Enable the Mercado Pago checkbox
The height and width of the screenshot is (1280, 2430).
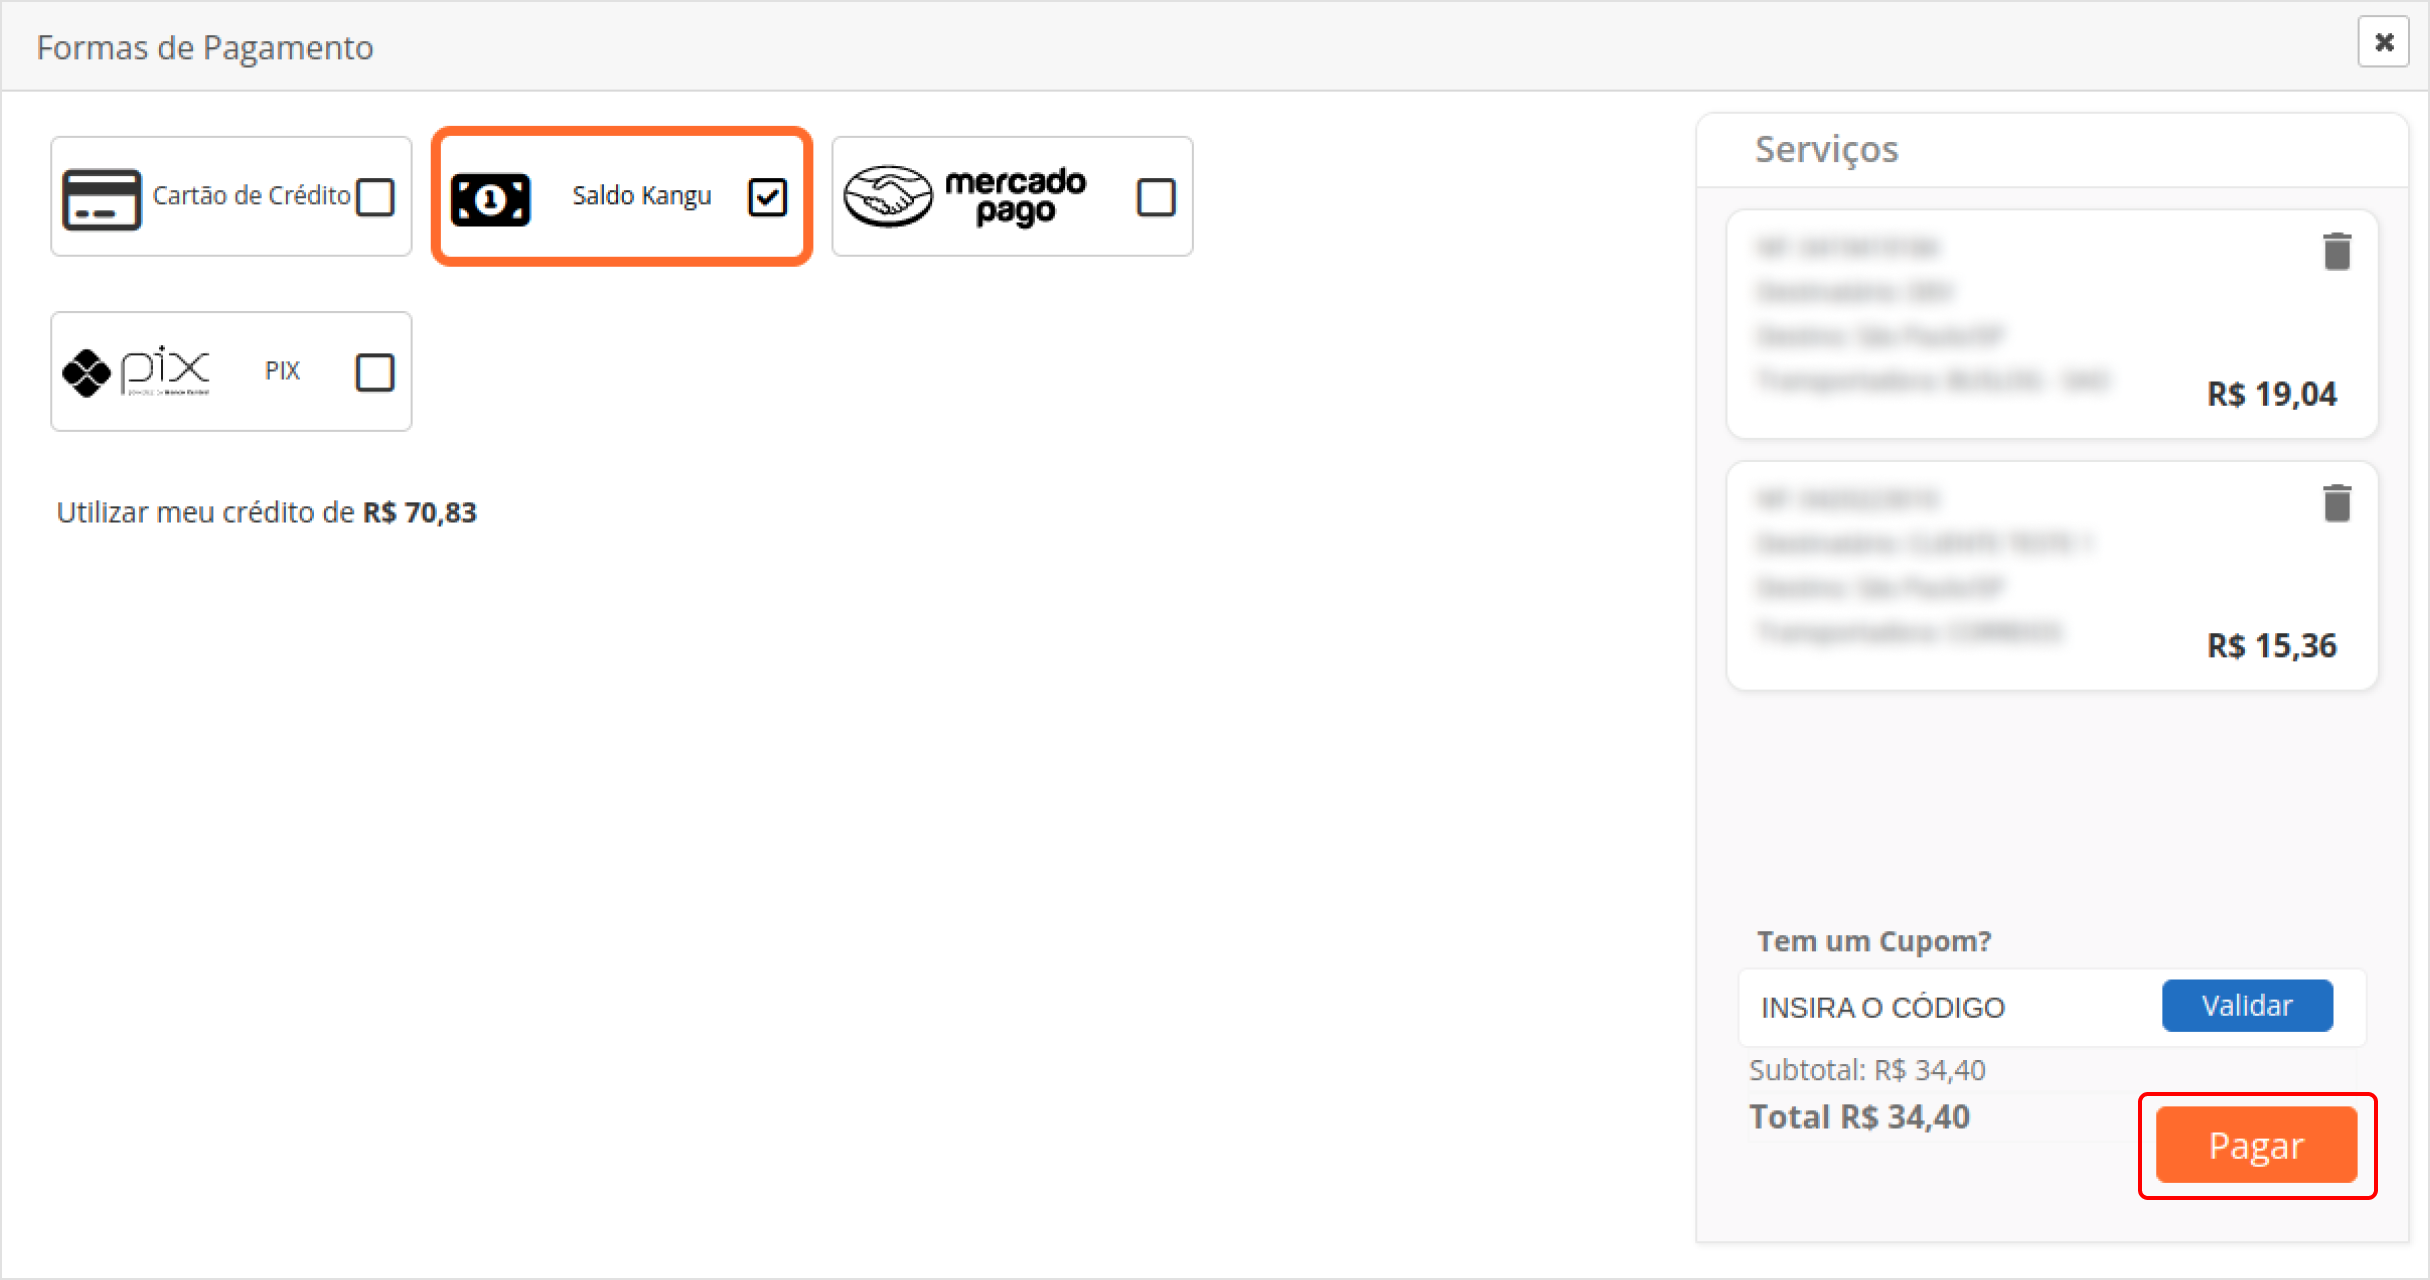click(x=1156, y=197)
